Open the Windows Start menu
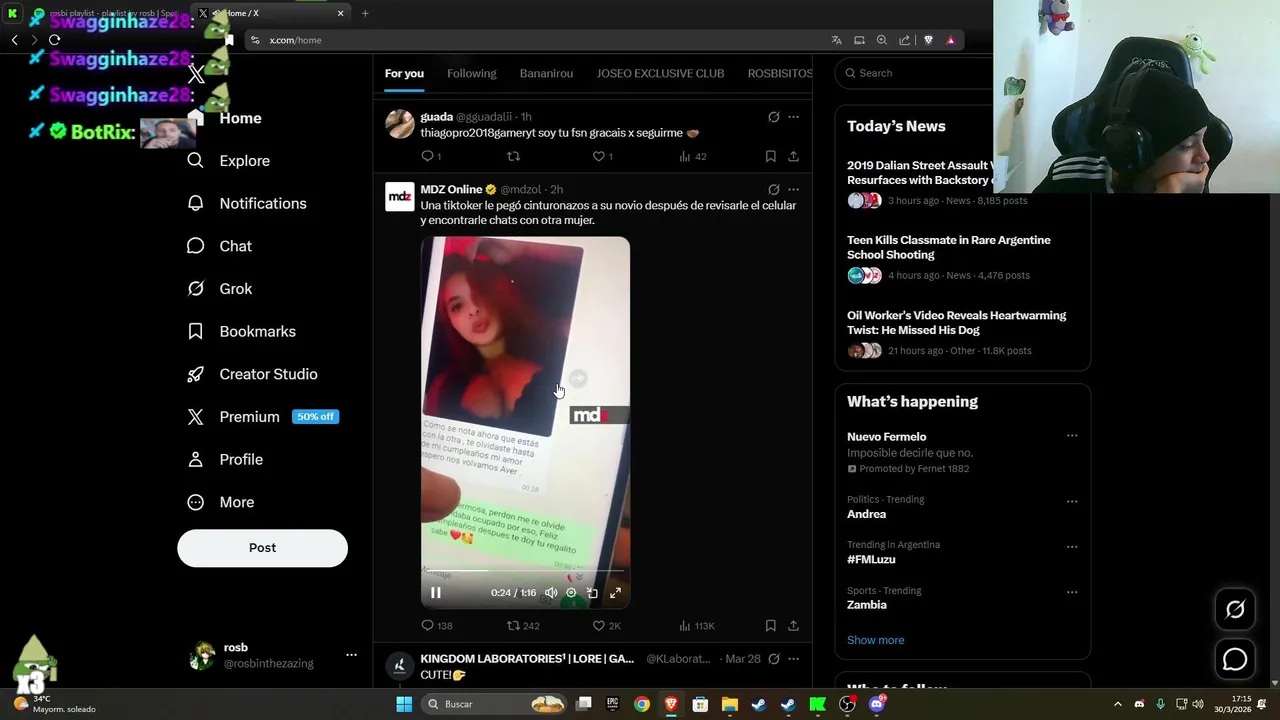 (404, 704)
